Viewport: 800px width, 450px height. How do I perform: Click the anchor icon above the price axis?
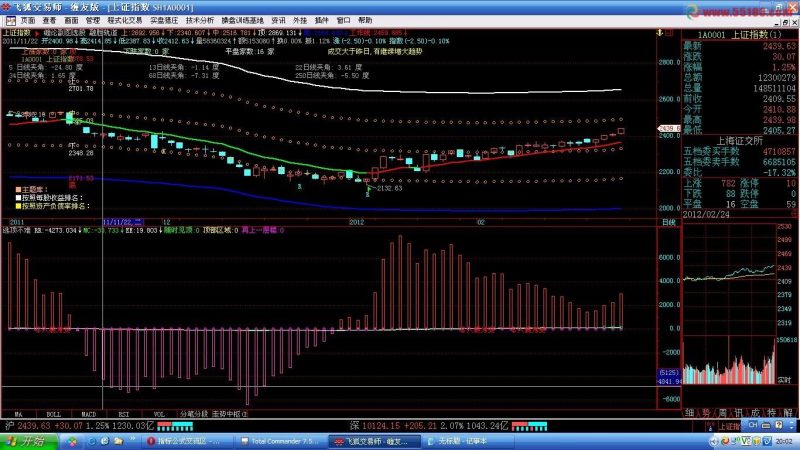click(x=659, y=33)
